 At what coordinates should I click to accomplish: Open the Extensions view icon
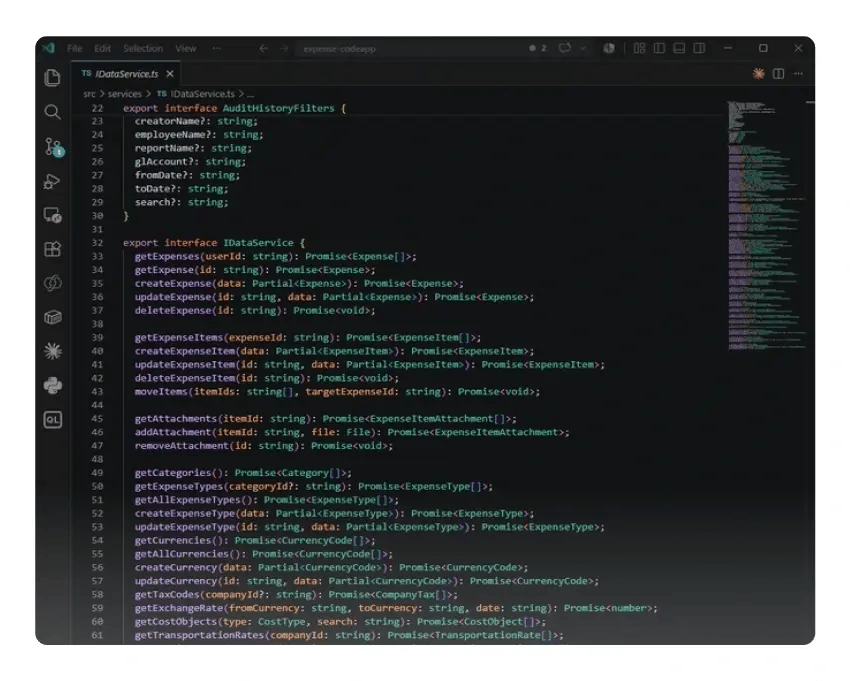coord(53,249)
